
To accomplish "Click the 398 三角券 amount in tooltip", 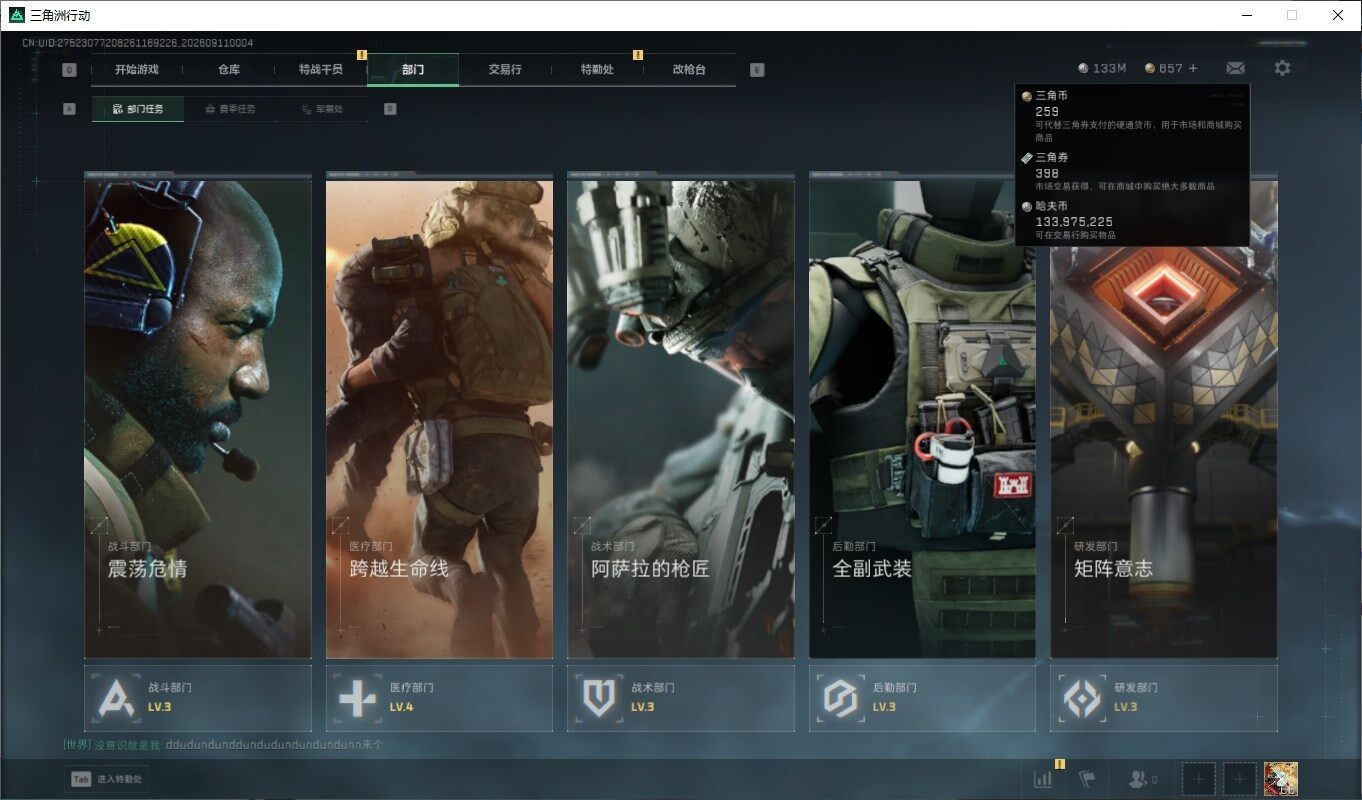I will (x=1047, y=173).
